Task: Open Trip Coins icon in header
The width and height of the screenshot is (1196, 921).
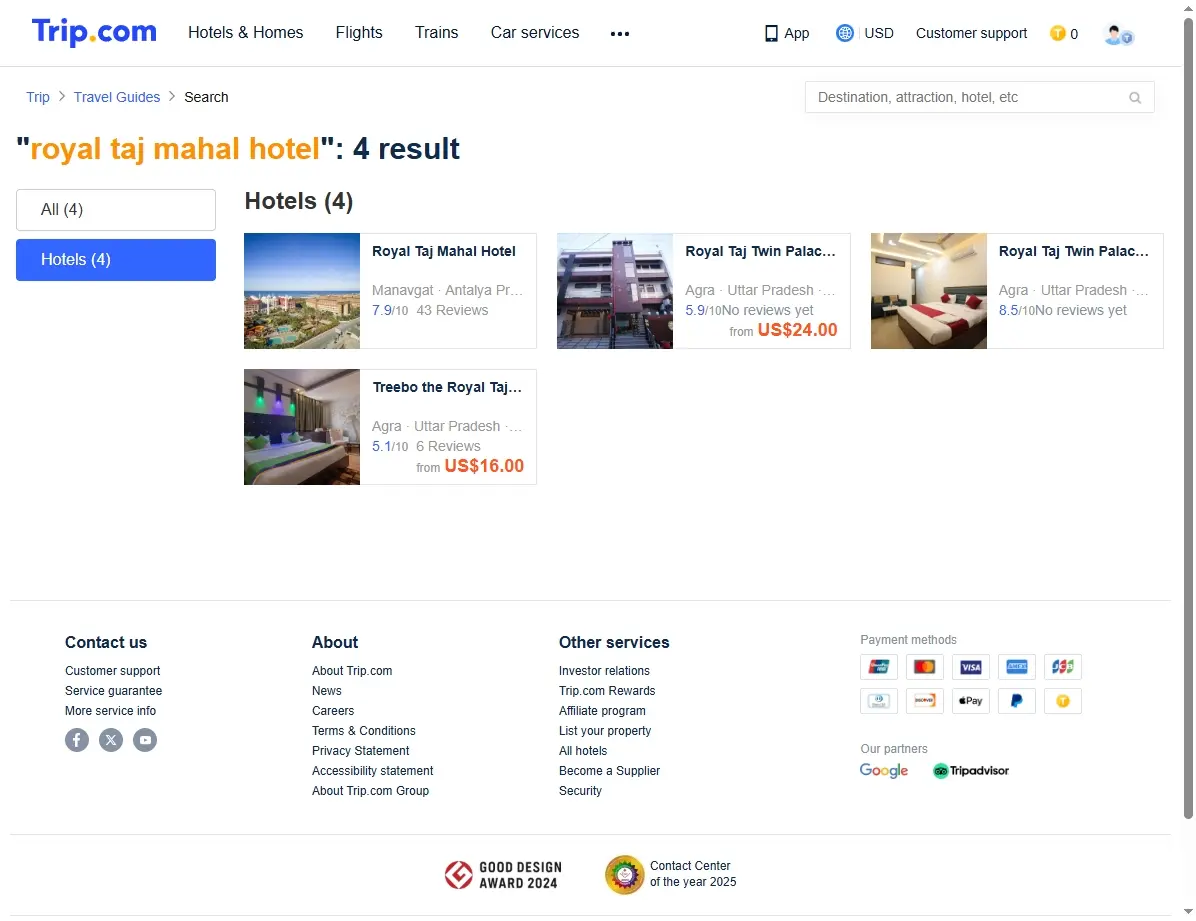Action: pyautogui.click(x=1057, y=34)
